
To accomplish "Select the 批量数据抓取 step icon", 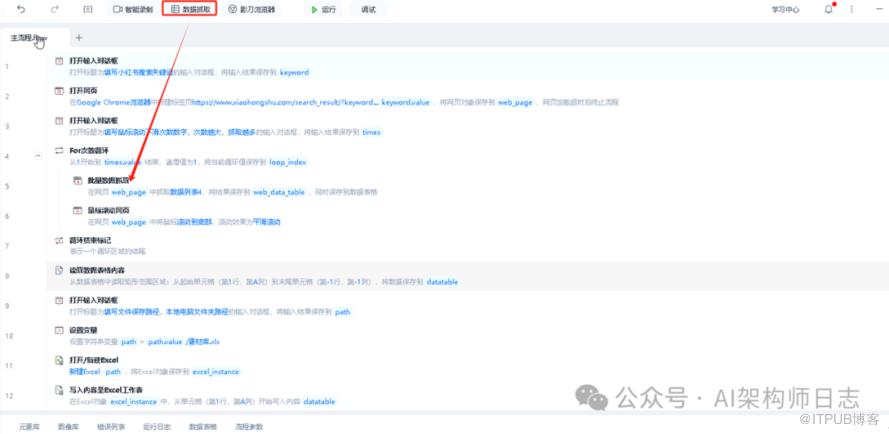I will pos(77,180).
